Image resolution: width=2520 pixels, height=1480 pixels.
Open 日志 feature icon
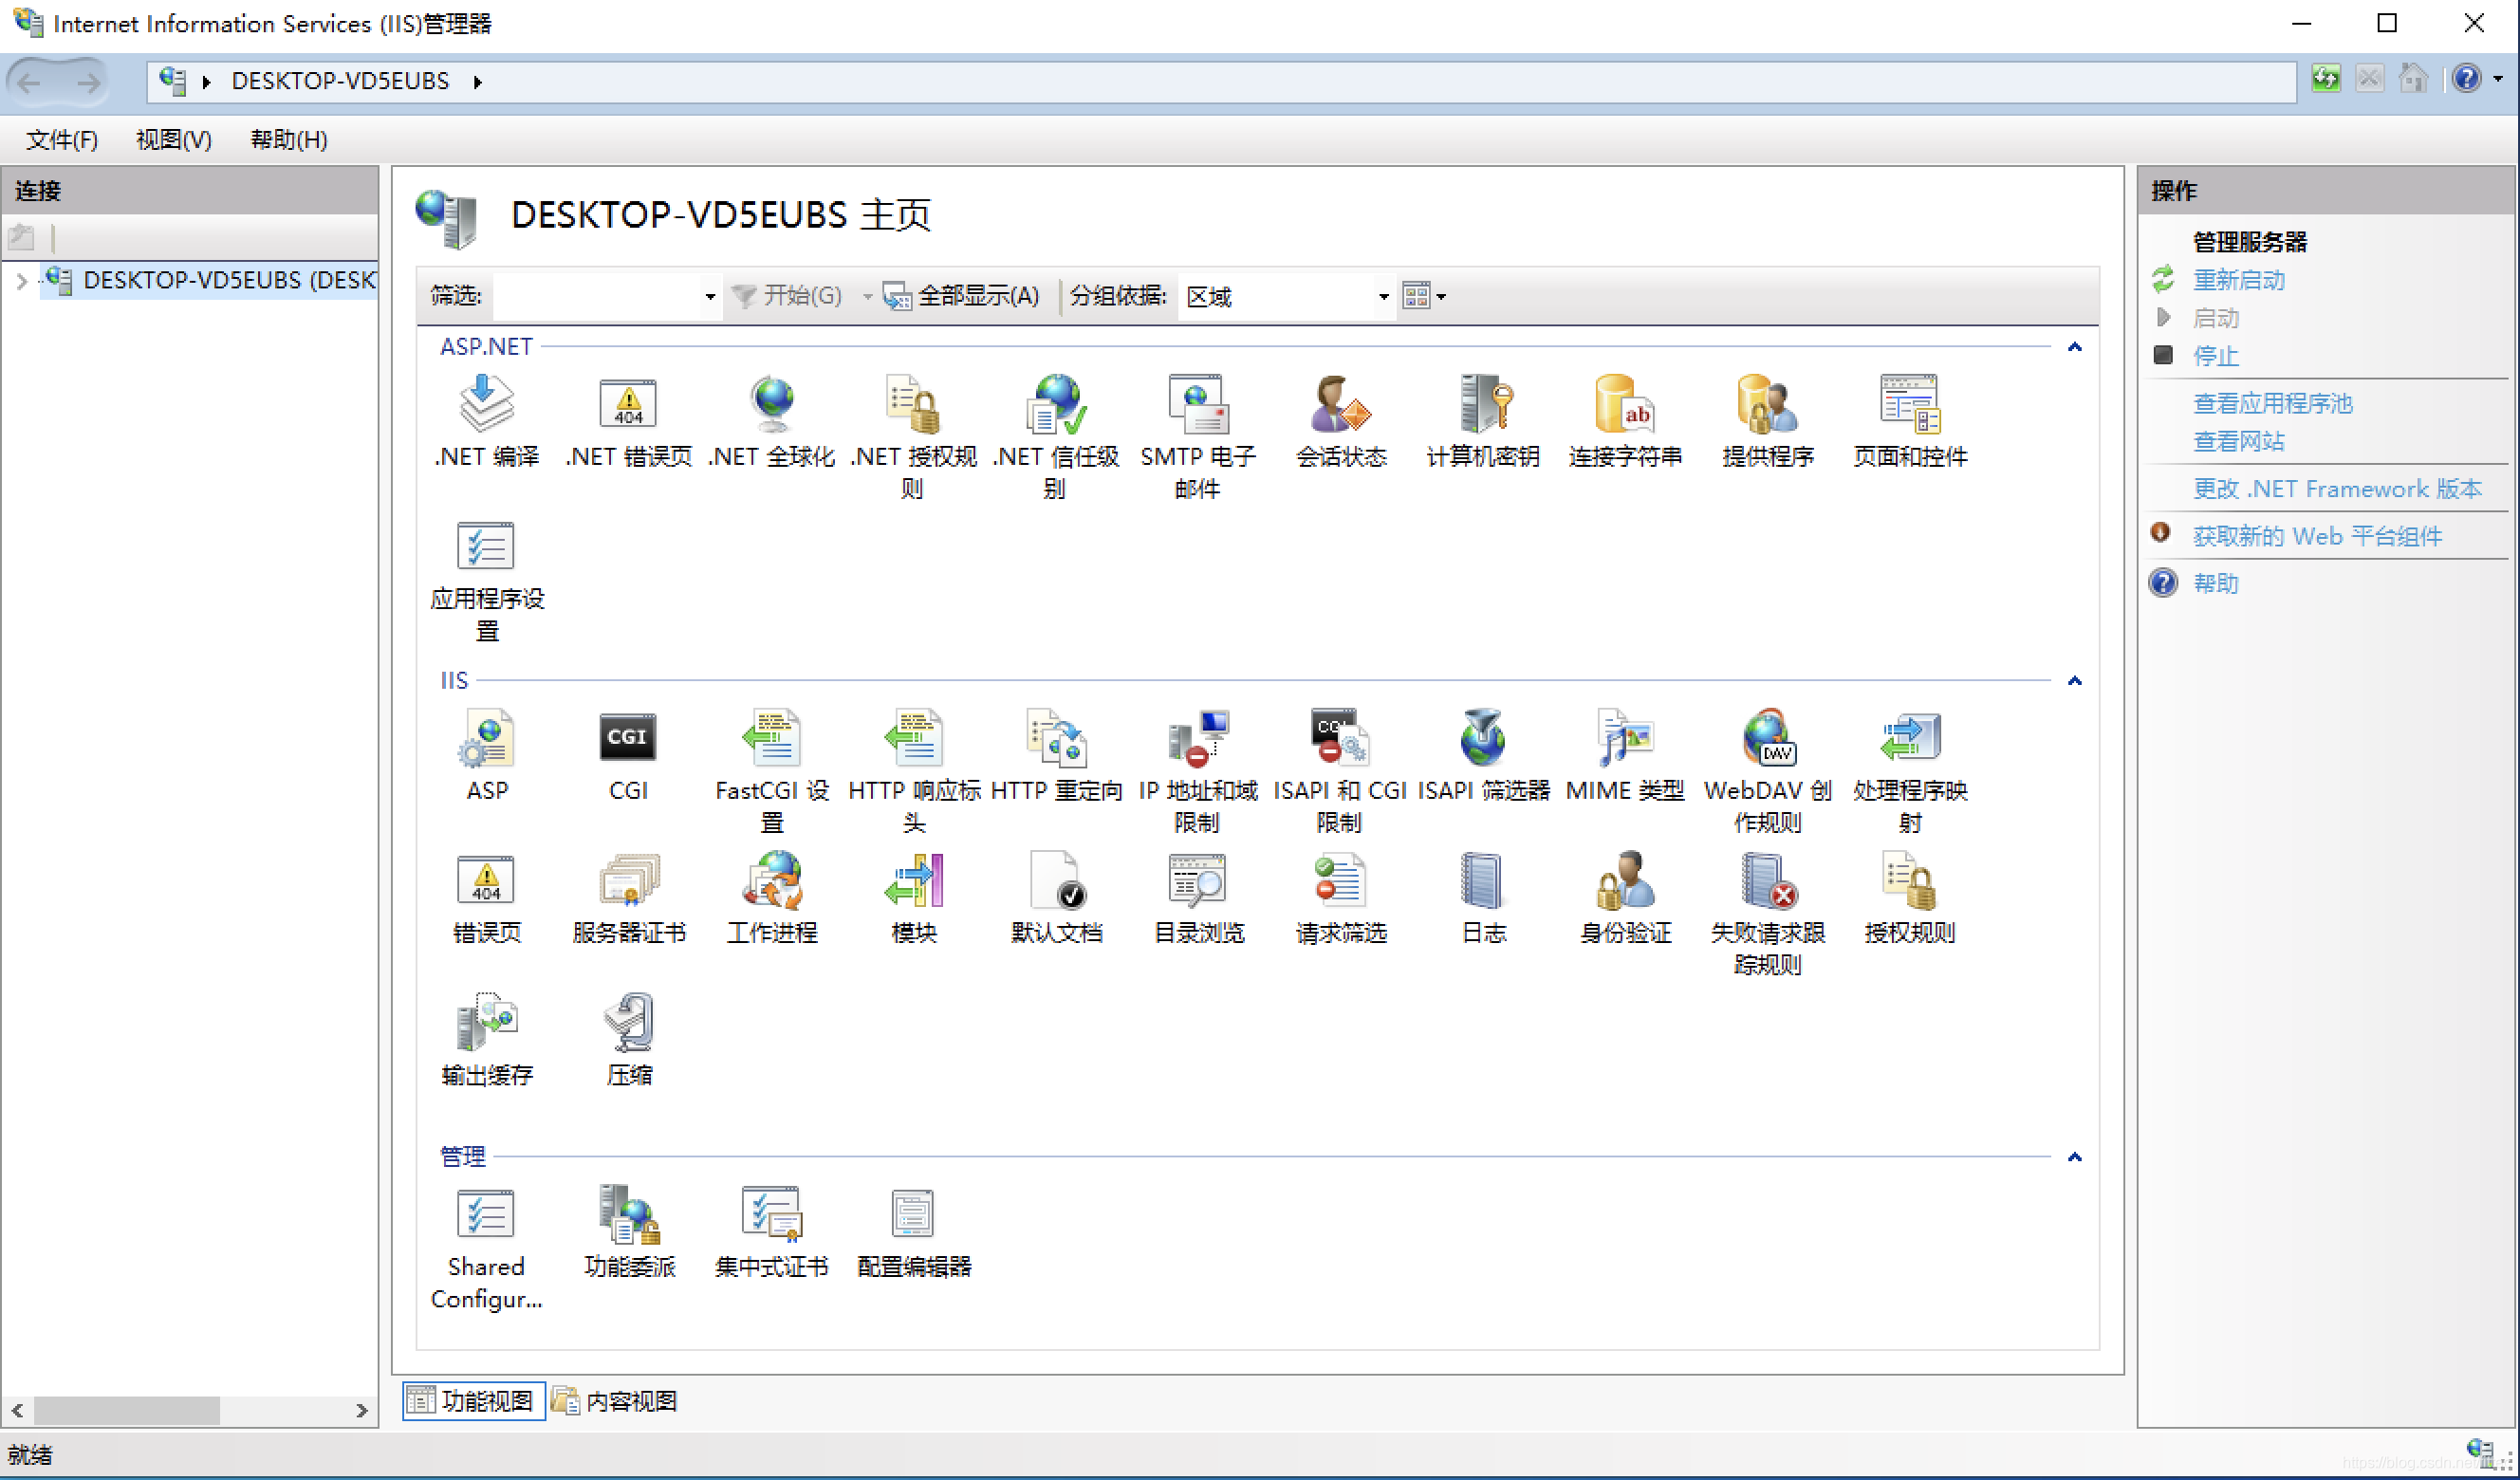[1483, 880]
